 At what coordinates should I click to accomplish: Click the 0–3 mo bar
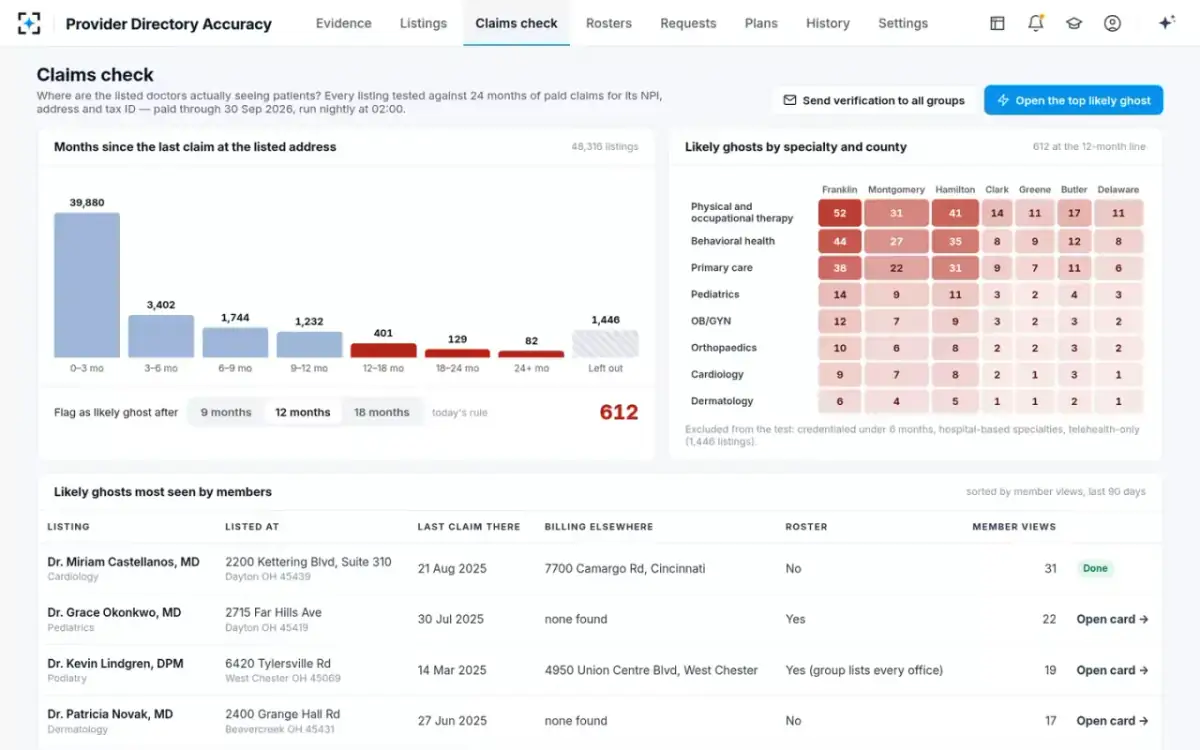[x=87, y=285]
